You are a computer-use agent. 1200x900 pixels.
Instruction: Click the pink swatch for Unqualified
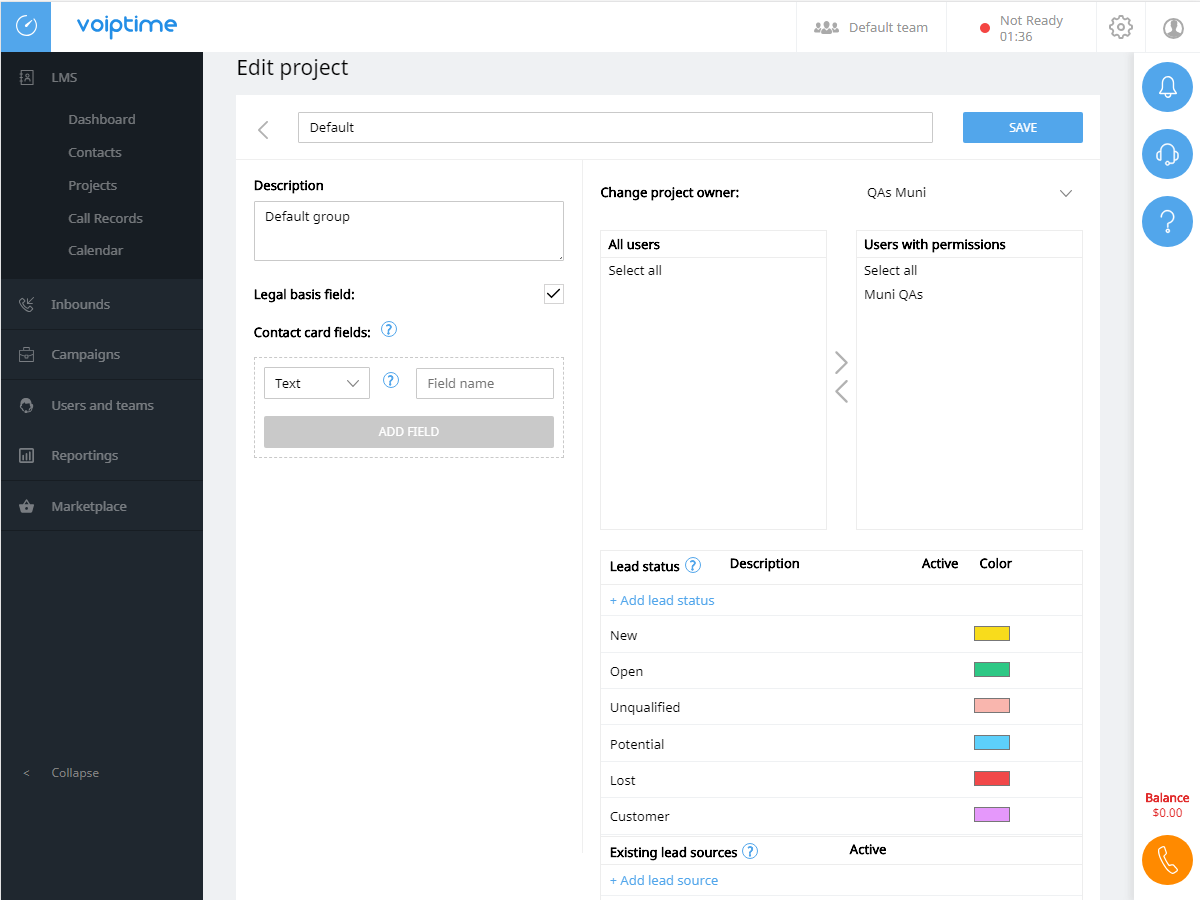pyautogui.click(x=992, y=705)
